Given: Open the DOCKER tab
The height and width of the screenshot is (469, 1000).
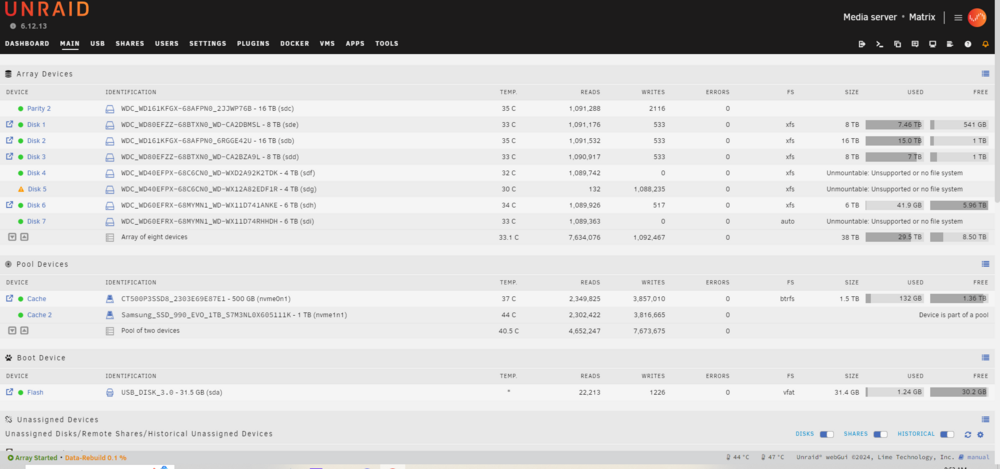Looking at the screenshot, I should [295, 44].
